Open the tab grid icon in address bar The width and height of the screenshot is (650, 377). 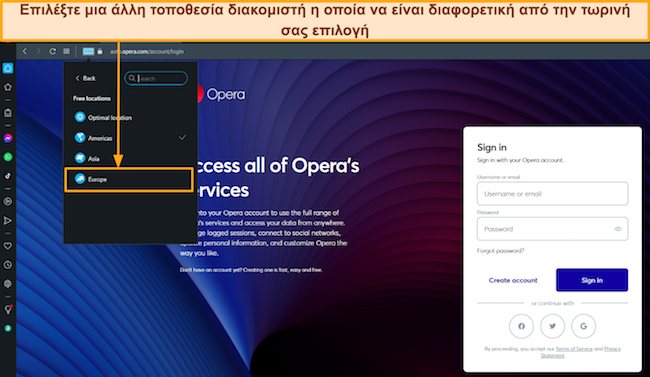[x=66, y=51]
